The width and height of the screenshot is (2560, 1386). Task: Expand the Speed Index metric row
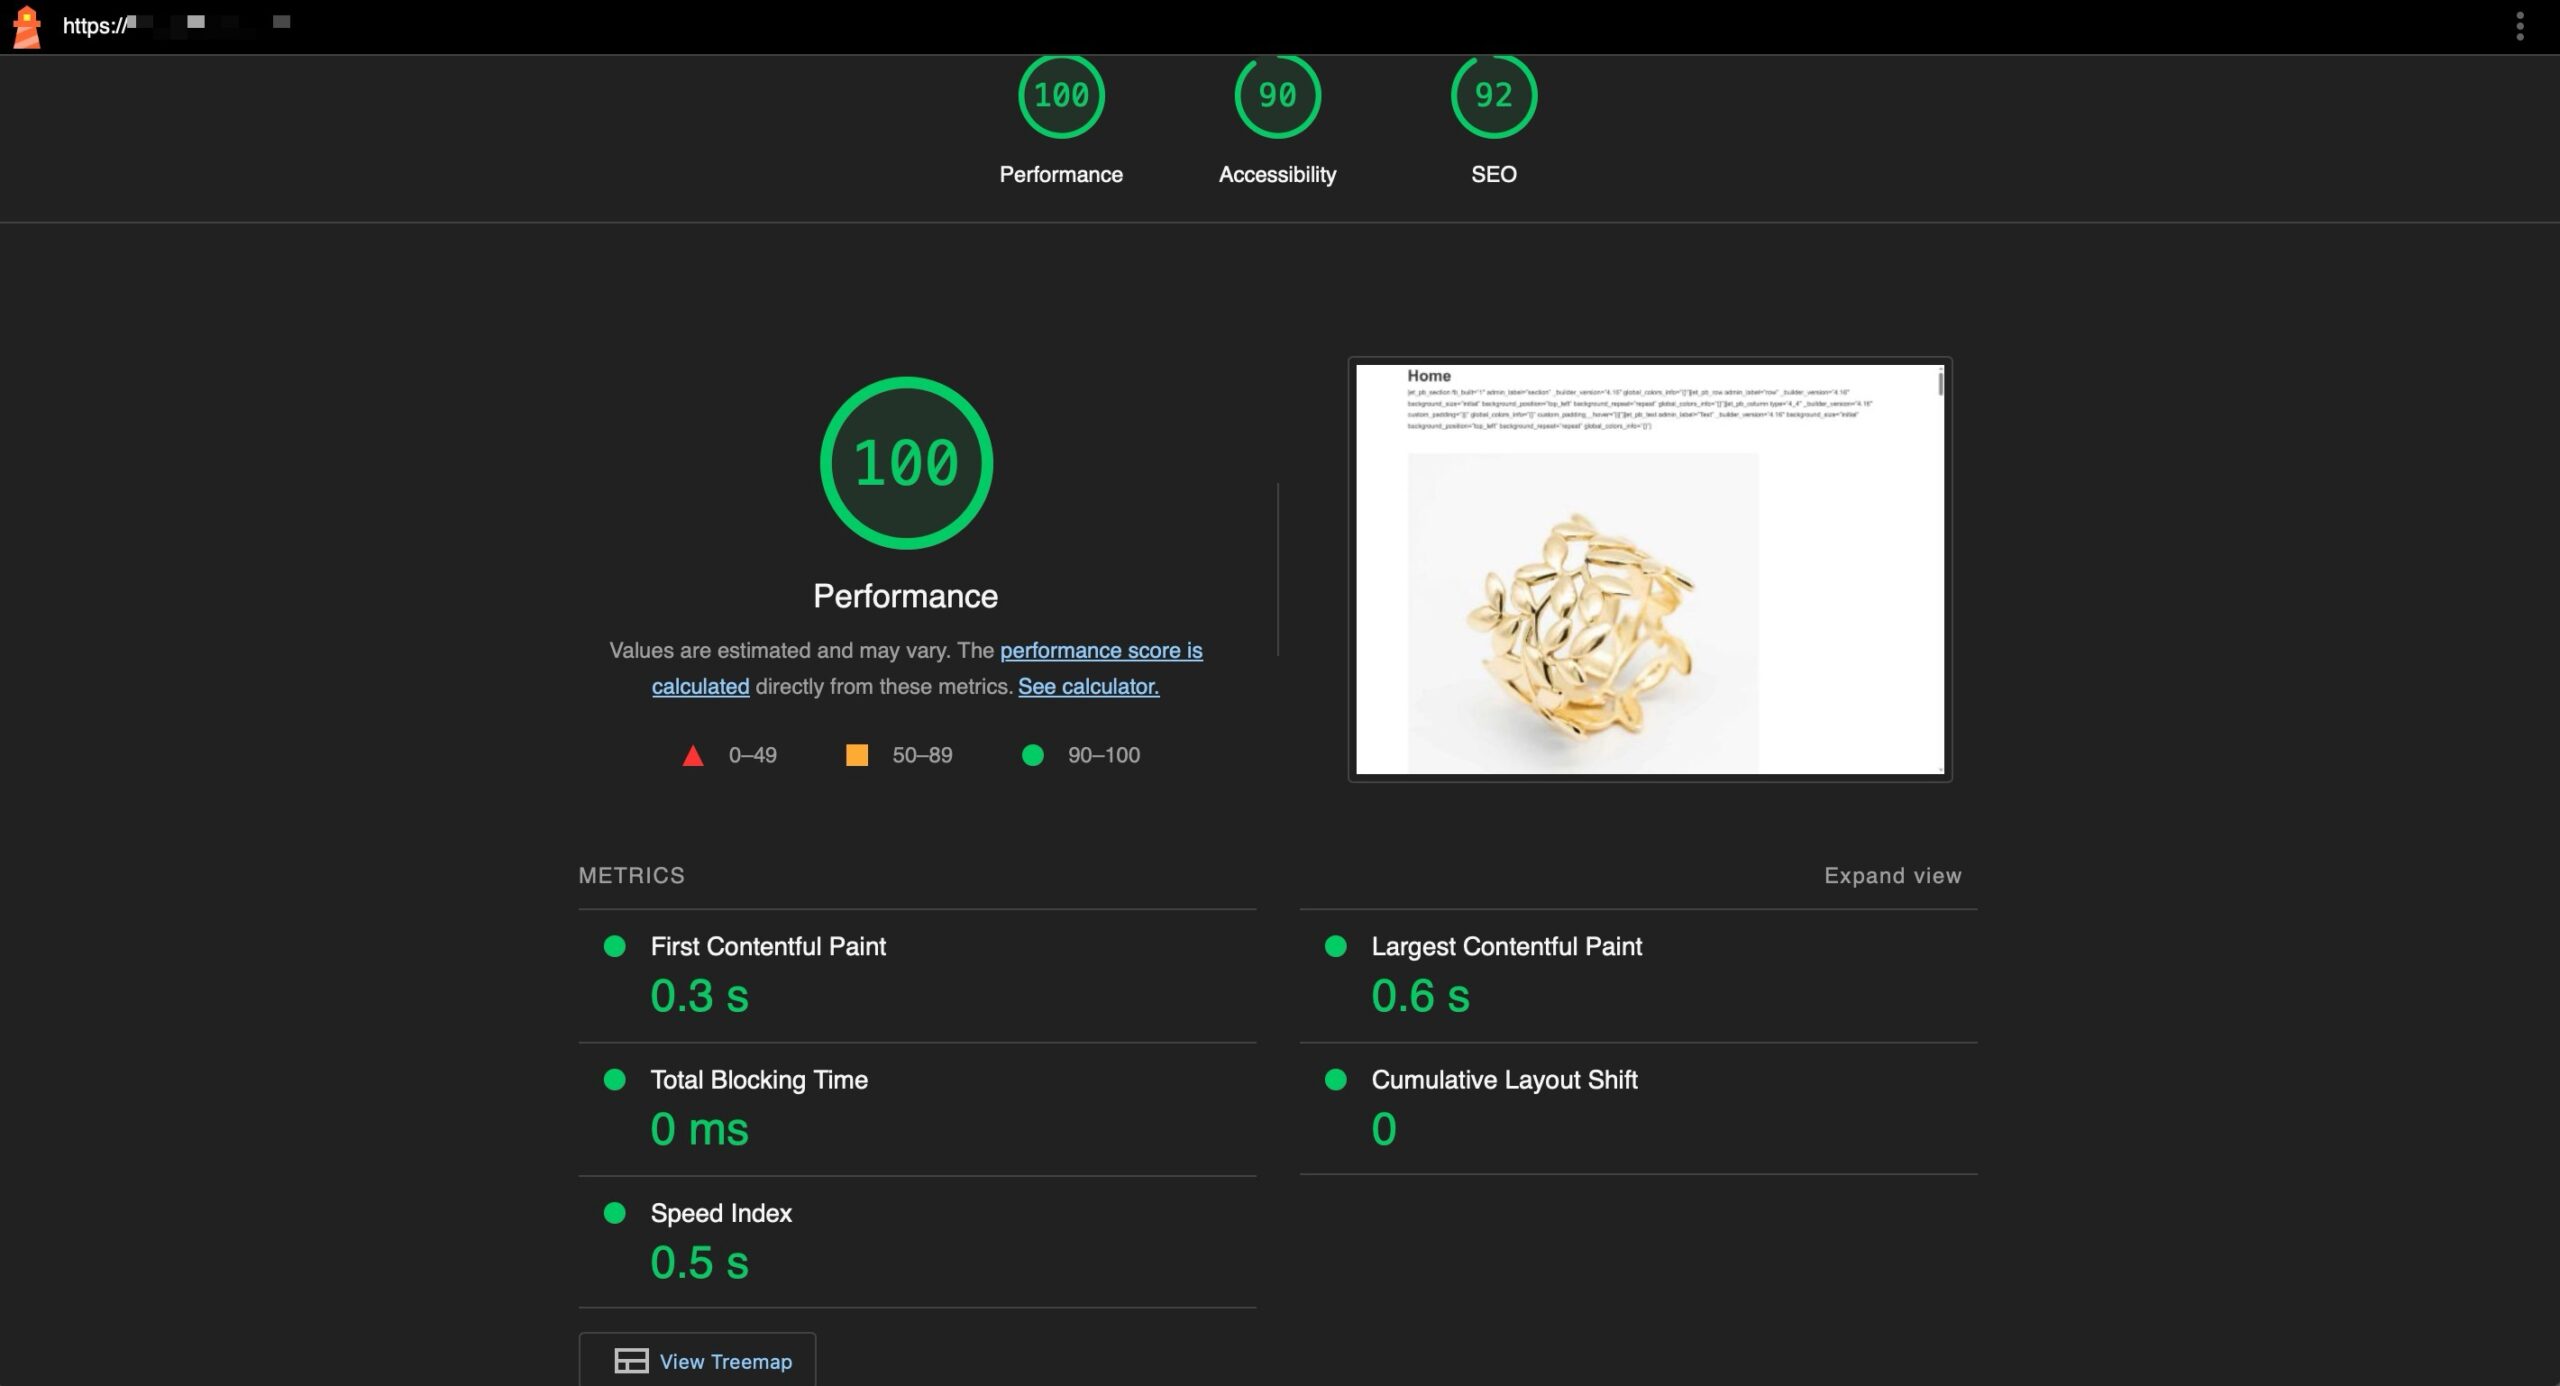pos(721,1214)
